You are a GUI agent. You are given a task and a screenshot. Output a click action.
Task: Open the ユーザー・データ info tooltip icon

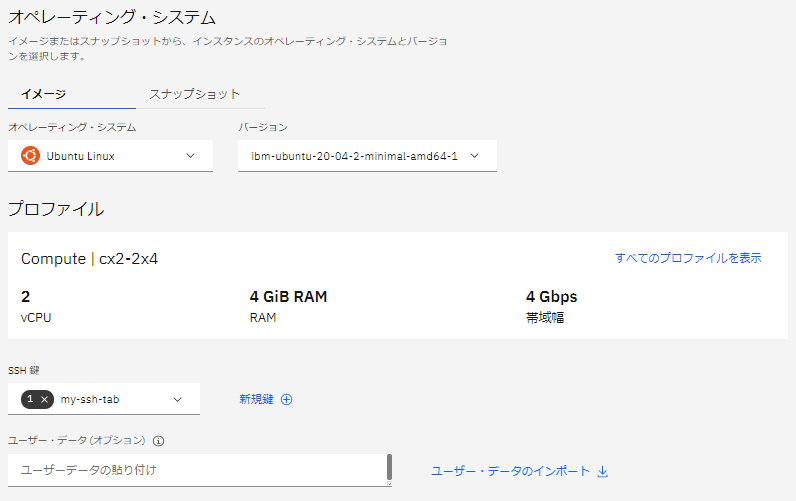(x=158, y=440)
